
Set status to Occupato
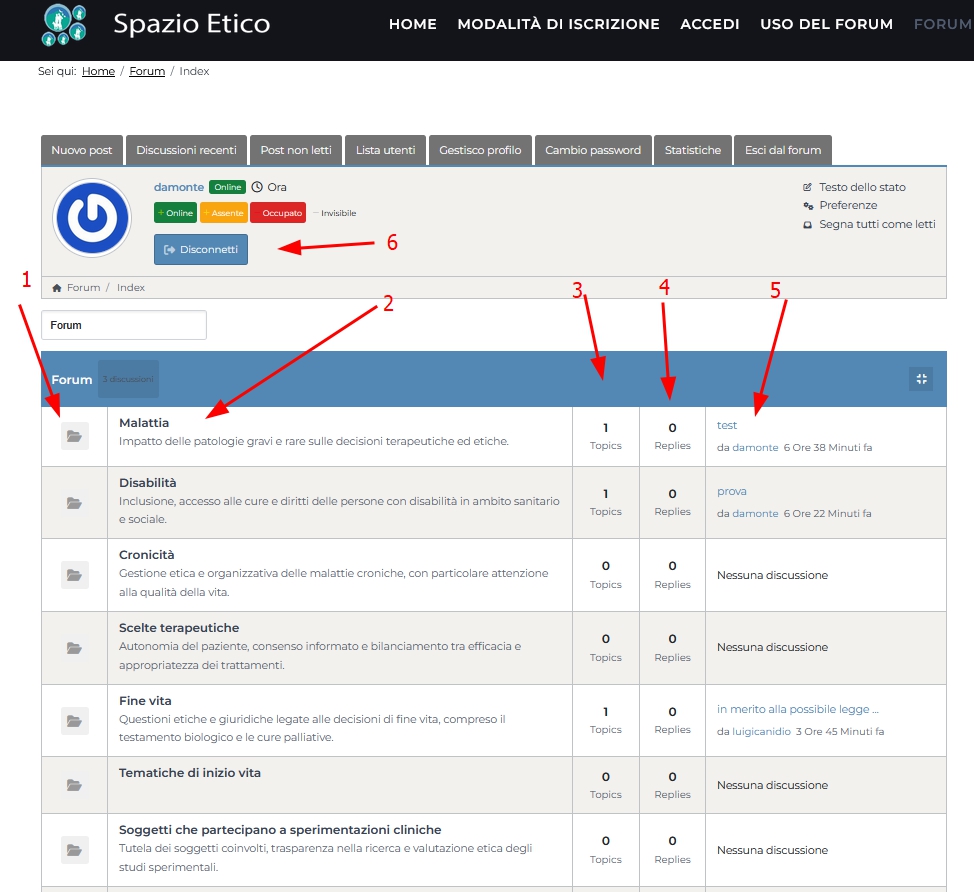click(x=278, y=213)
